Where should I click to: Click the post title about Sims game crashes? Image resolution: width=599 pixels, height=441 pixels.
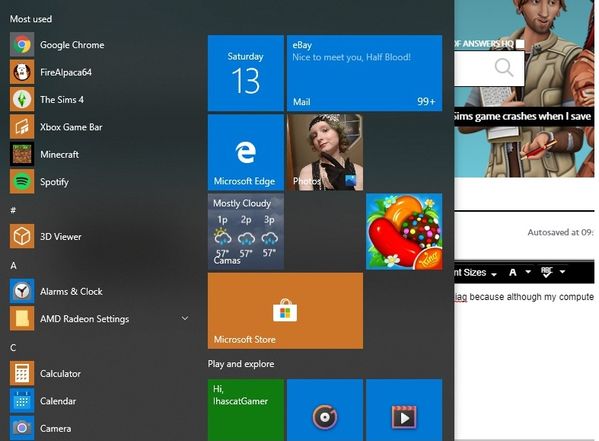point(523,117)
